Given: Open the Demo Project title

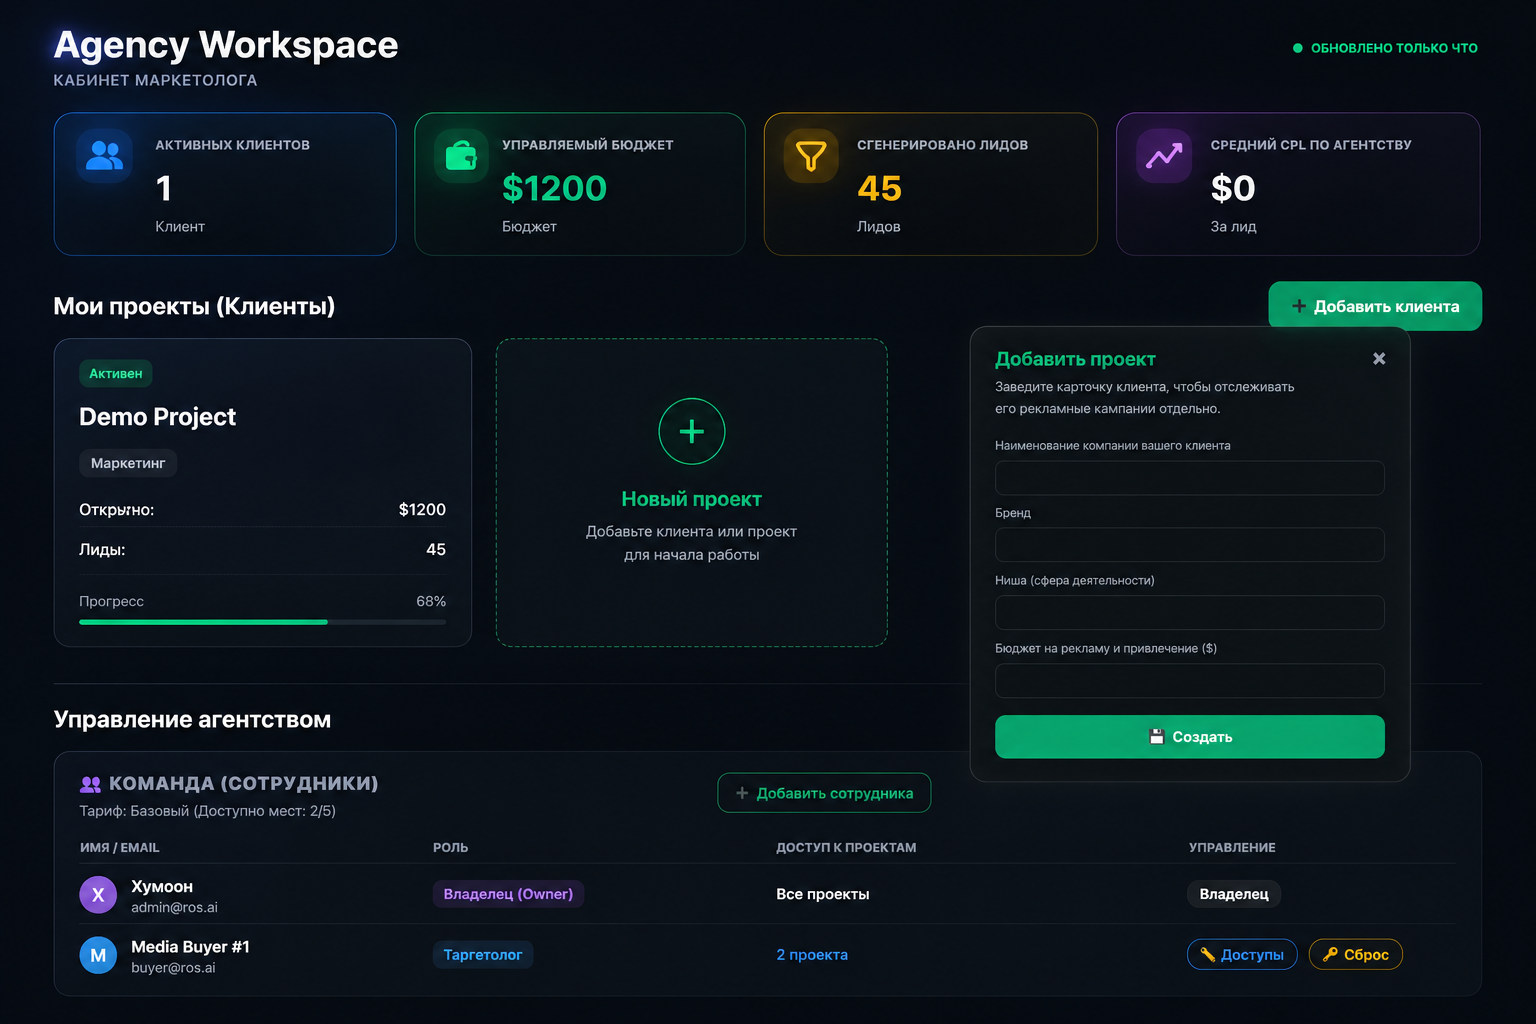Looking at the screenshot, I should (x=158, y=417).
